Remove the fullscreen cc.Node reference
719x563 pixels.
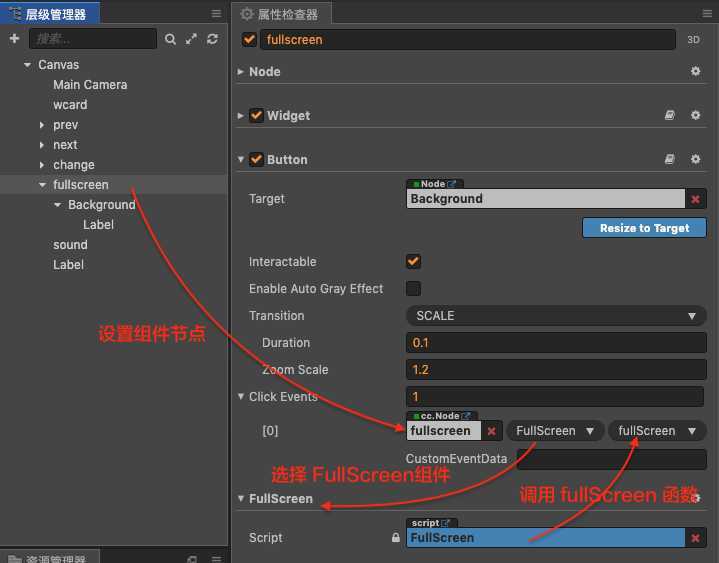[492, 431]
